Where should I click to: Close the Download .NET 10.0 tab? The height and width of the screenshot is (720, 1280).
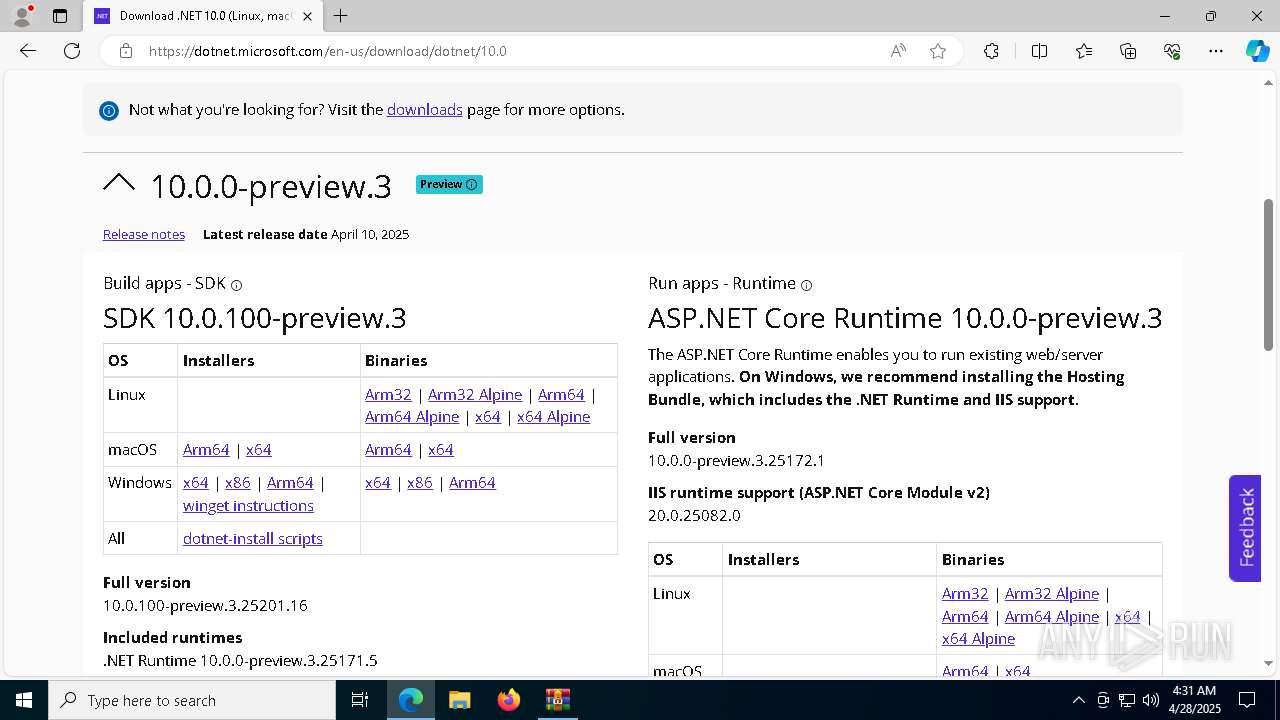(307, 16)
